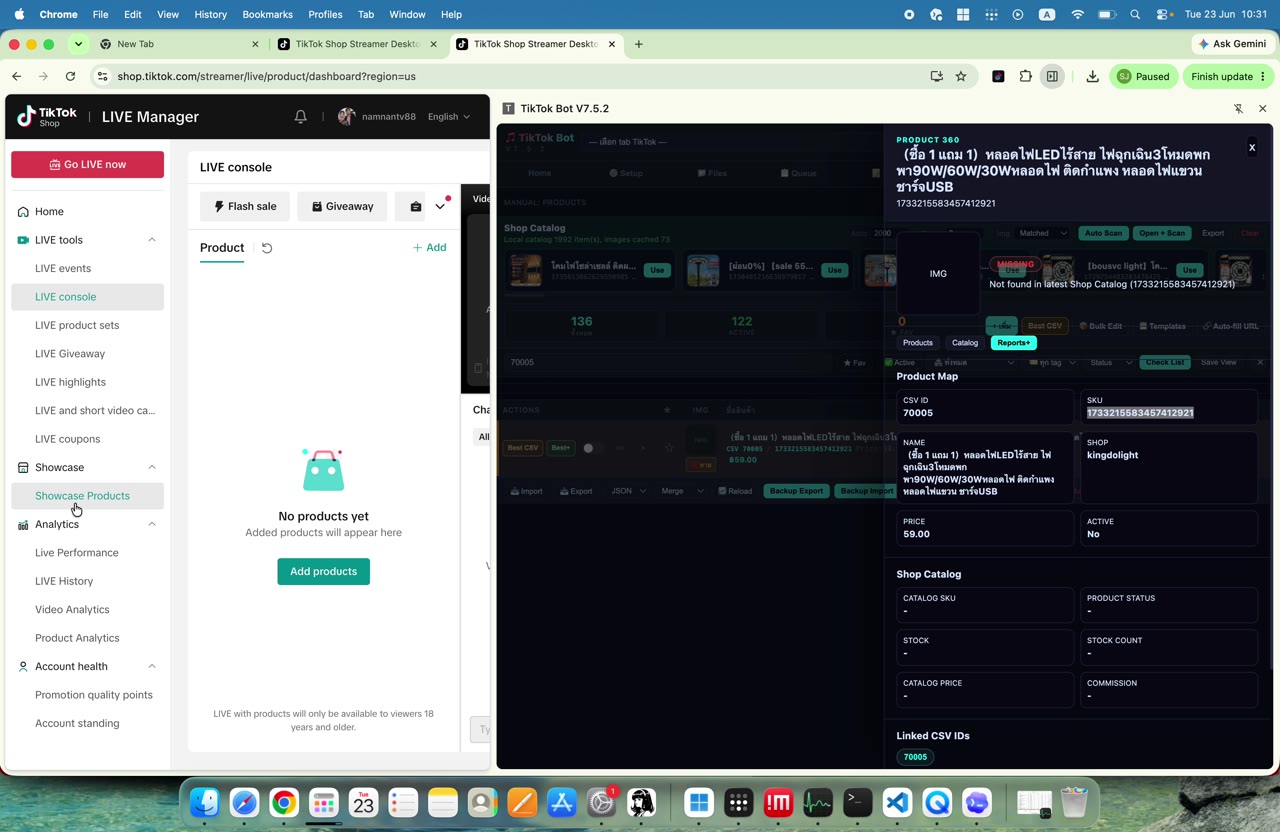The height and width of the screenshot is (832, 1280).
Task: Open Chrome's three-dot menu
Action: tap(1263, 76)
